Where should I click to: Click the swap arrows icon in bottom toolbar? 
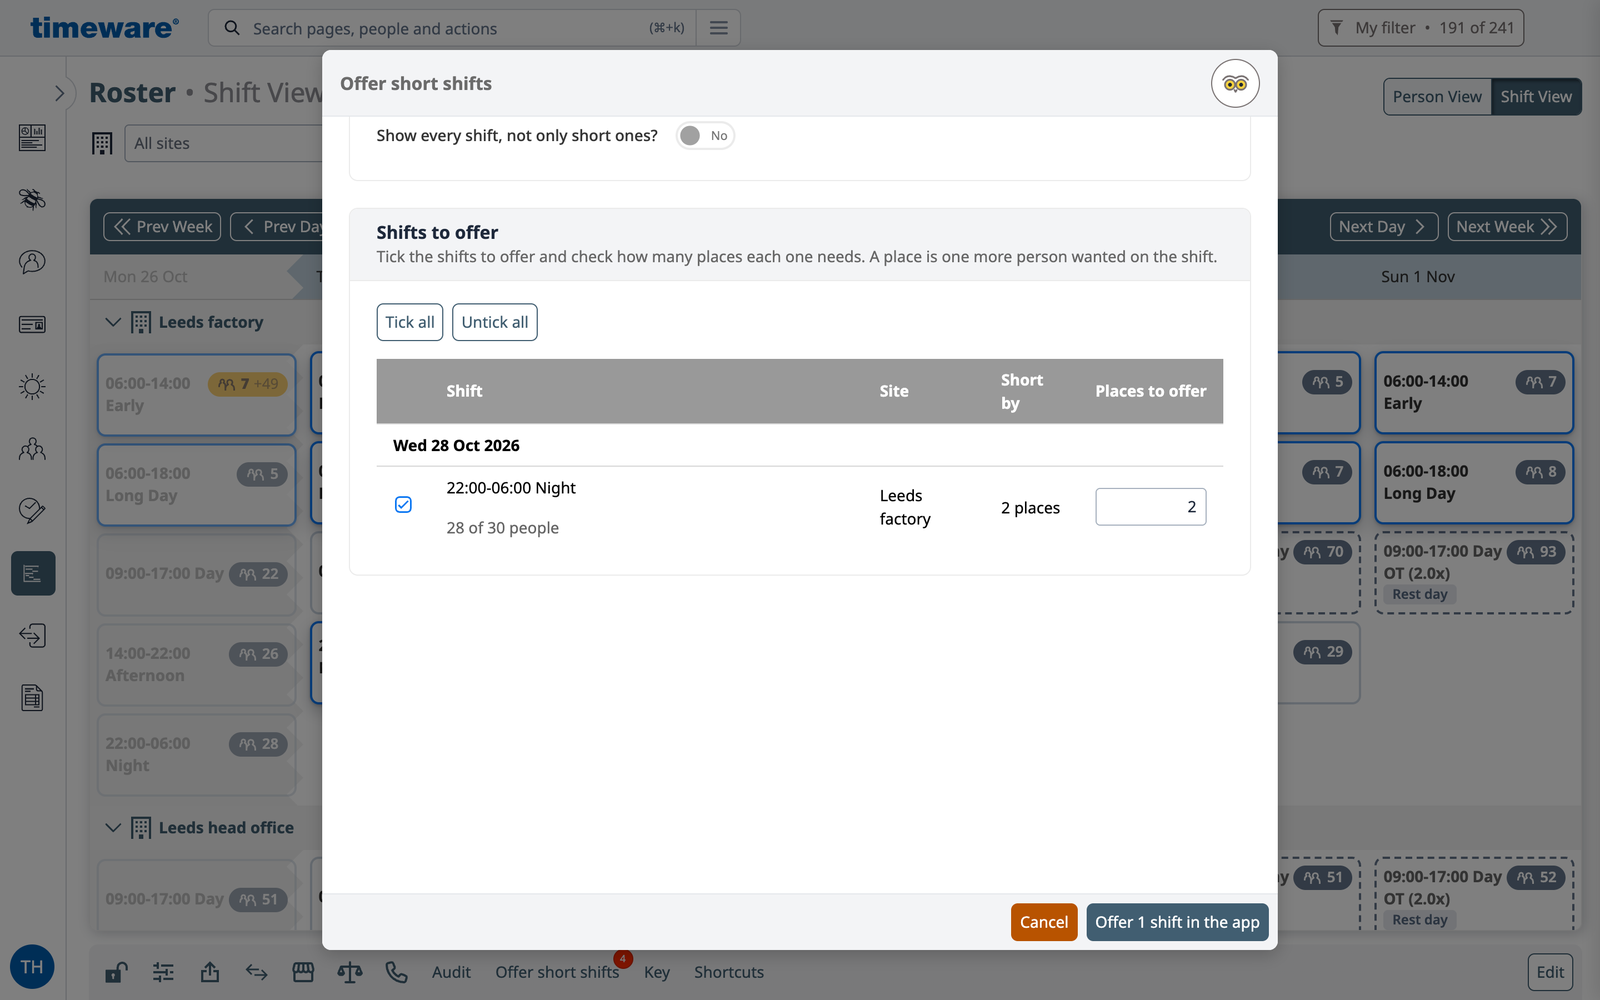(x=257, y=972)
